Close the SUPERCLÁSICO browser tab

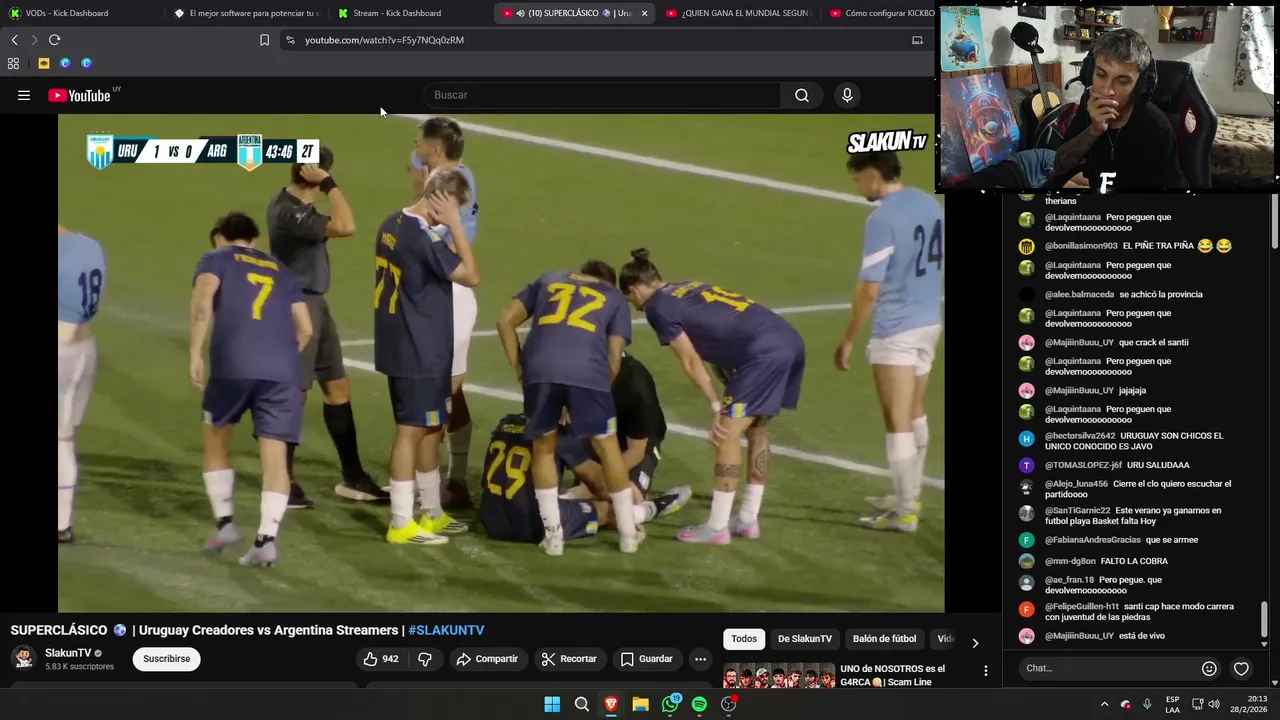coord(644,13)
